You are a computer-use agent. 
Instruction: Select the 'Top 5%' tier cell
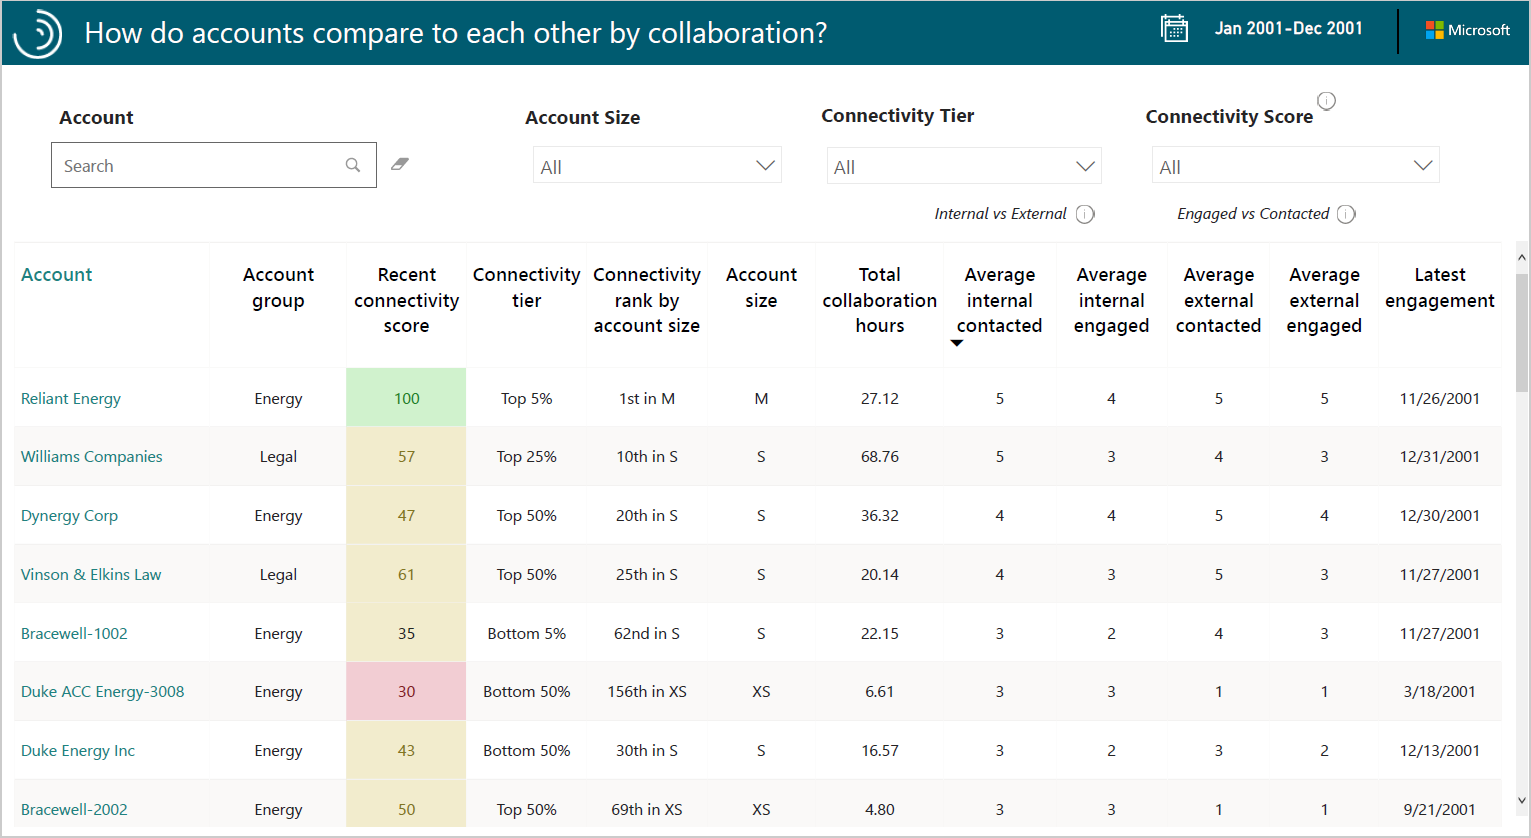pyautogui.click(x=526, y=398)
